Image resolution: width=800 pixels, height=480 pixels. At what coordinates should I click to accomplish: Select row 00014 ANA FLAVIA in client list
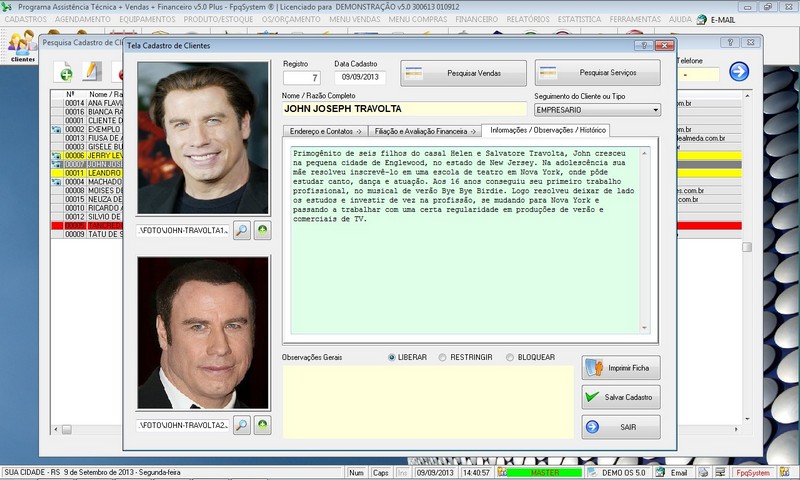tap(87, 103)
